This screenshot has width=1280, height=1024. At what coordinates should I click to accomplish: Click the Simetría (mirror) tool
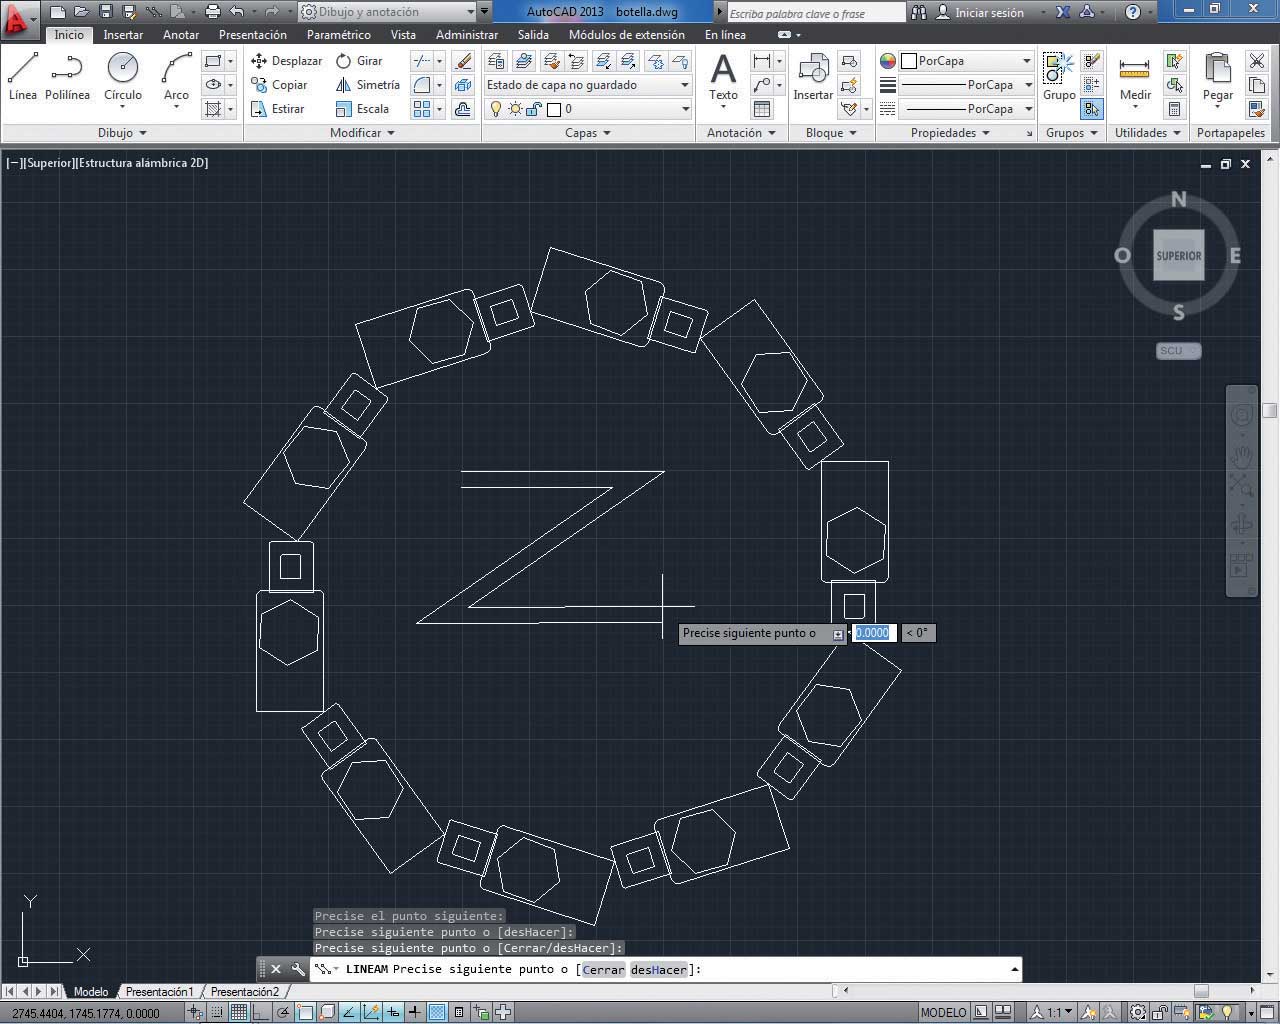coord(367,85)
